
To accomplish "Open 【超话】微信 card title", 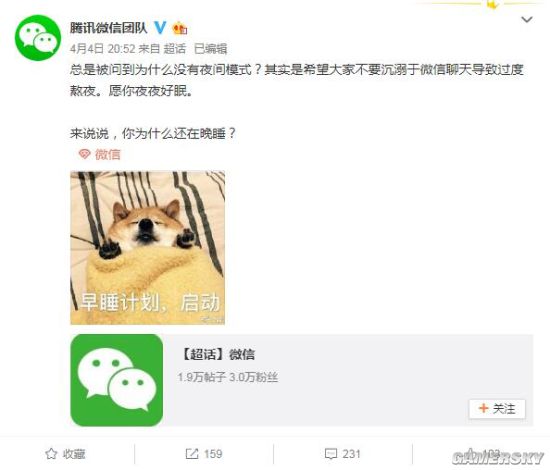I will point(217,354).
